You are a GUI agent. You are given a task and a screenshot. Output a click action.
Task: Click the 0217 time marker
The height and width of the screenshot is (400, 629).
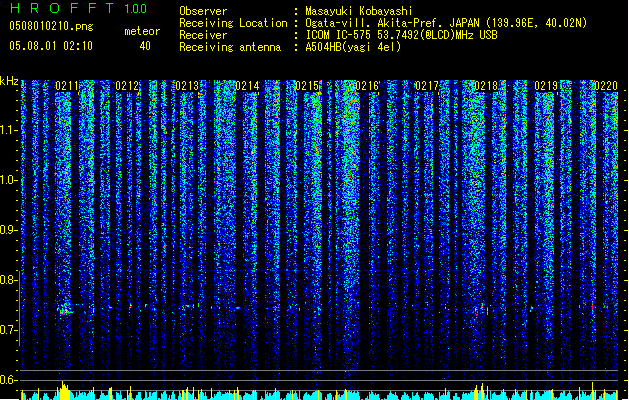coord(427,86)
